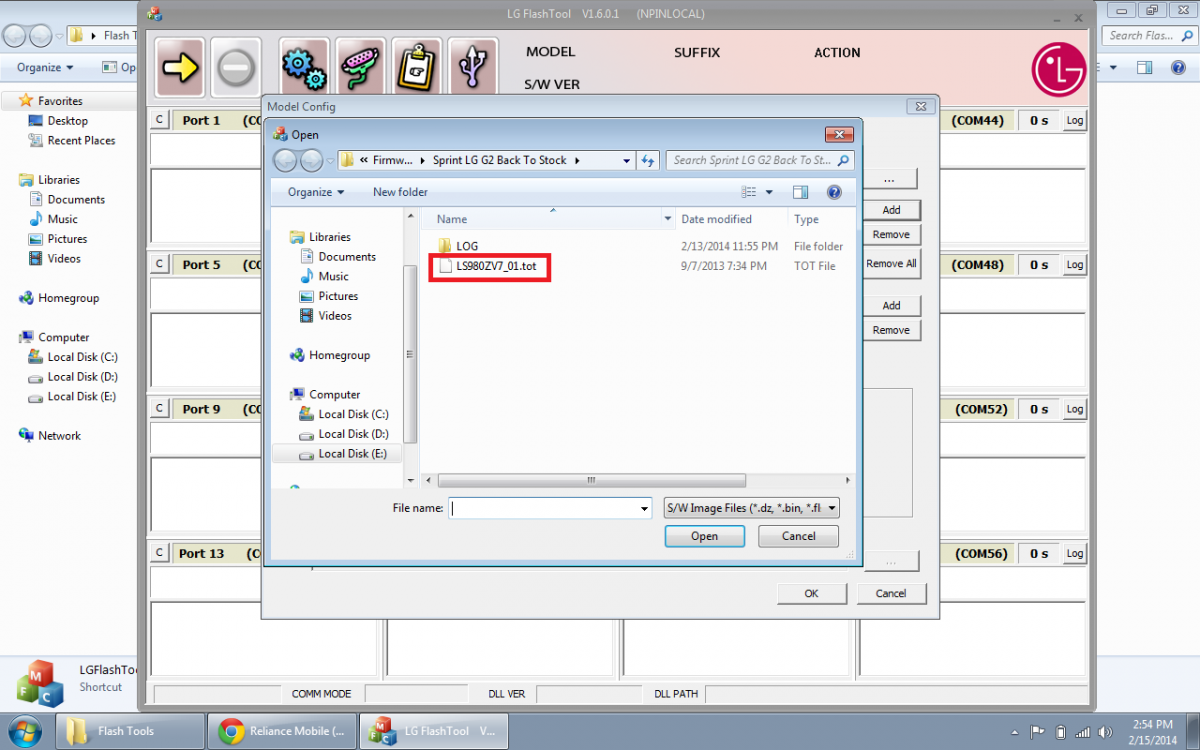The width and height of the screenshot is (1200, 750).
Task: Click the horizontal scrollbar under the file list
Action: pyautogui.click(x=592, y=480)
